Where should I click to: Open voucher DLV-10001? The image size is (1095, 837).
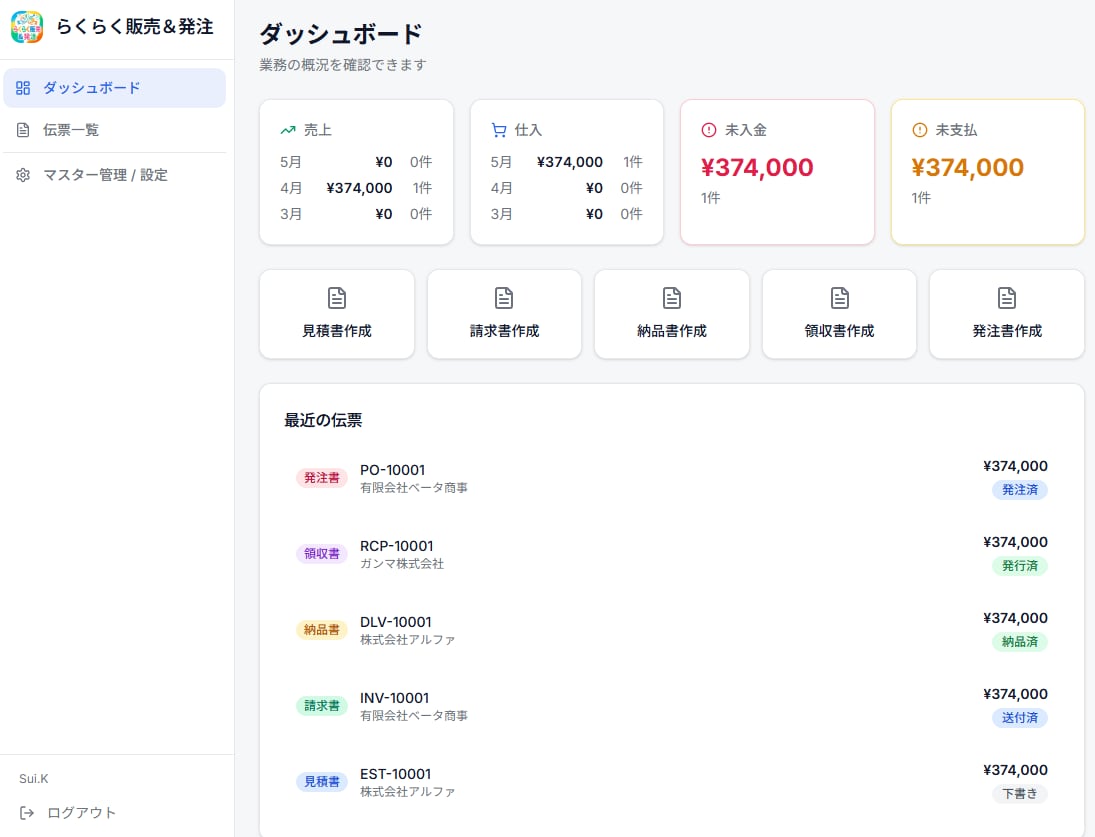pyautogui.click(x=672, y=630)
